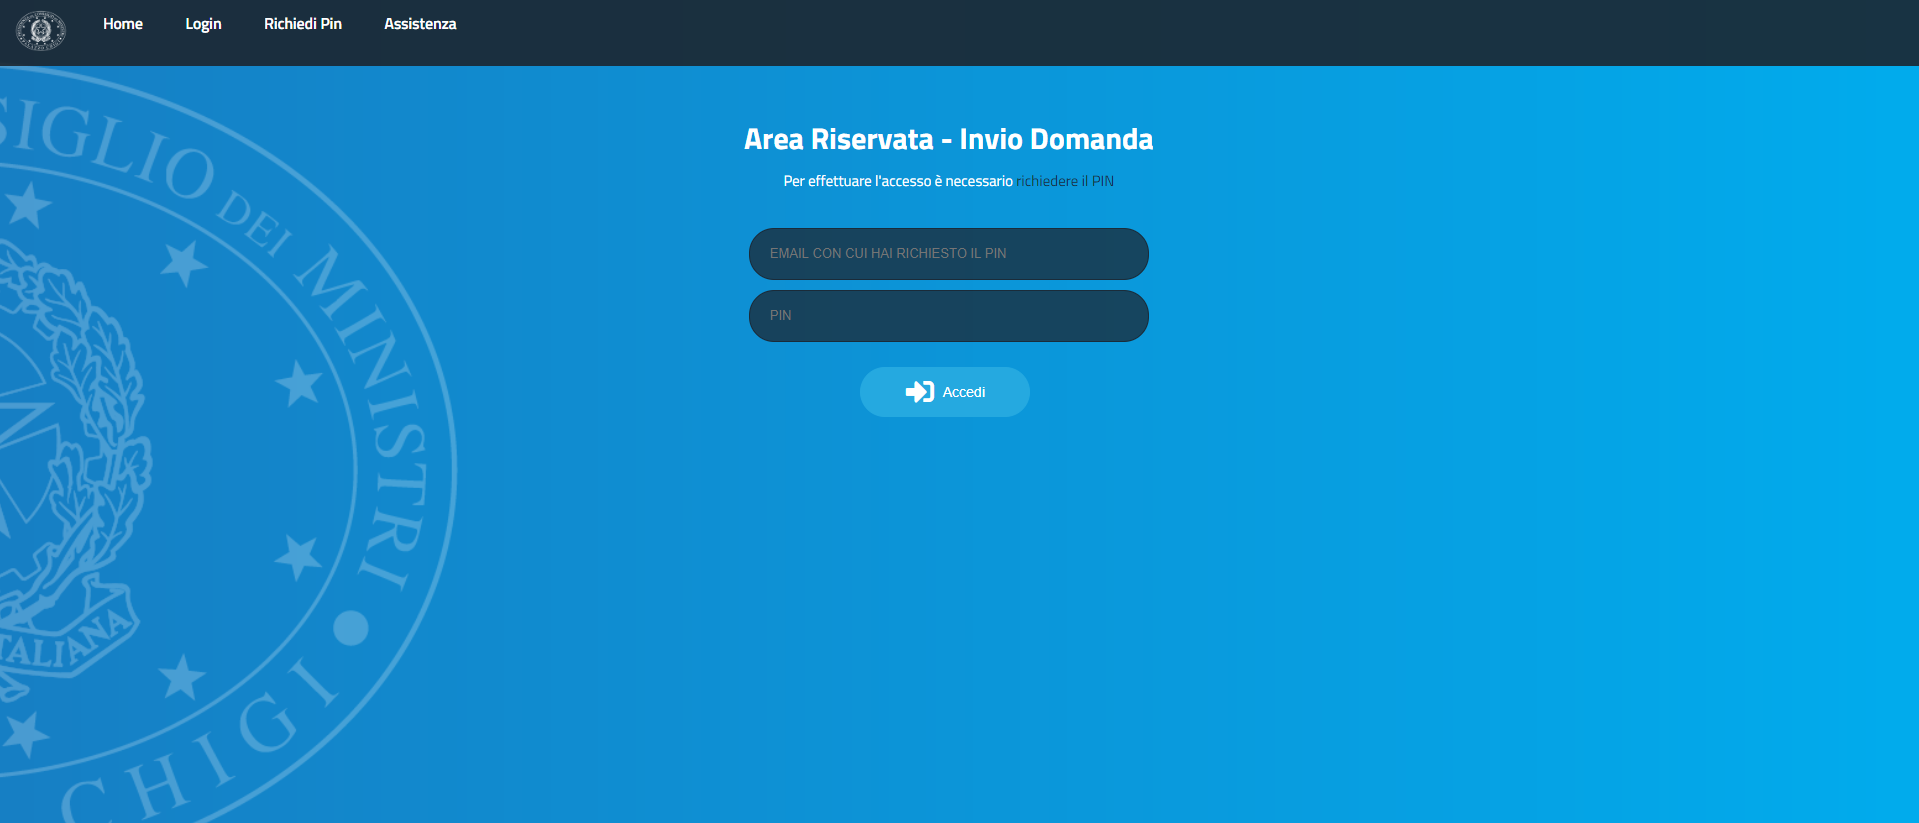Image resolution: width=1919 pixels, height=823 pixels.
Task: Go to the Login page
Action: pyautogui.click(x=203, y=24)
